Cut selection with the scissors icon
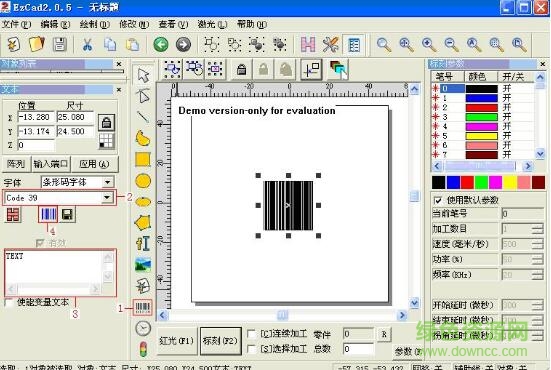This screenshot has height=370, width=551. [x=87, y=45]
